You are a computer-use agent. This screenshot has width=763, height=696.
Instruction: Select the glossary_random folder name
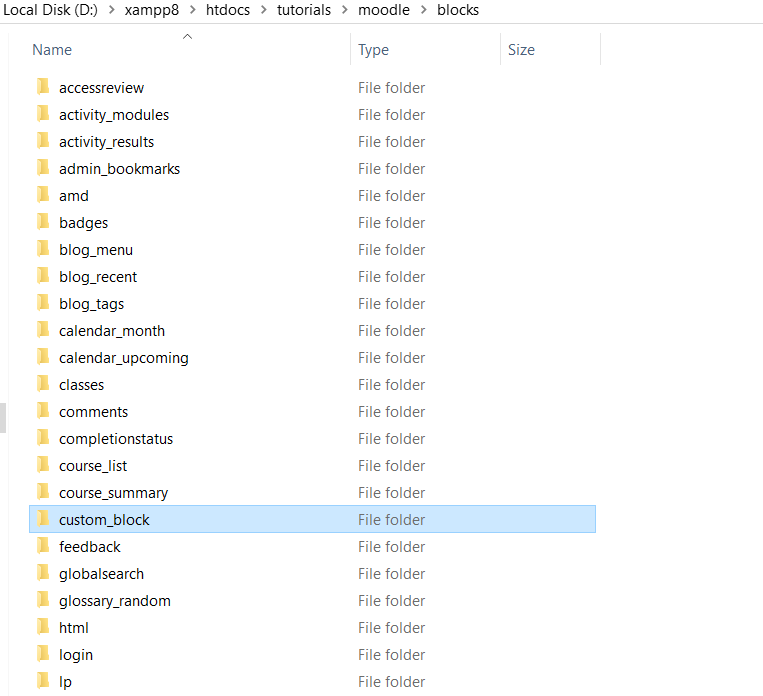pyautogui.click(x=115, y=601)
